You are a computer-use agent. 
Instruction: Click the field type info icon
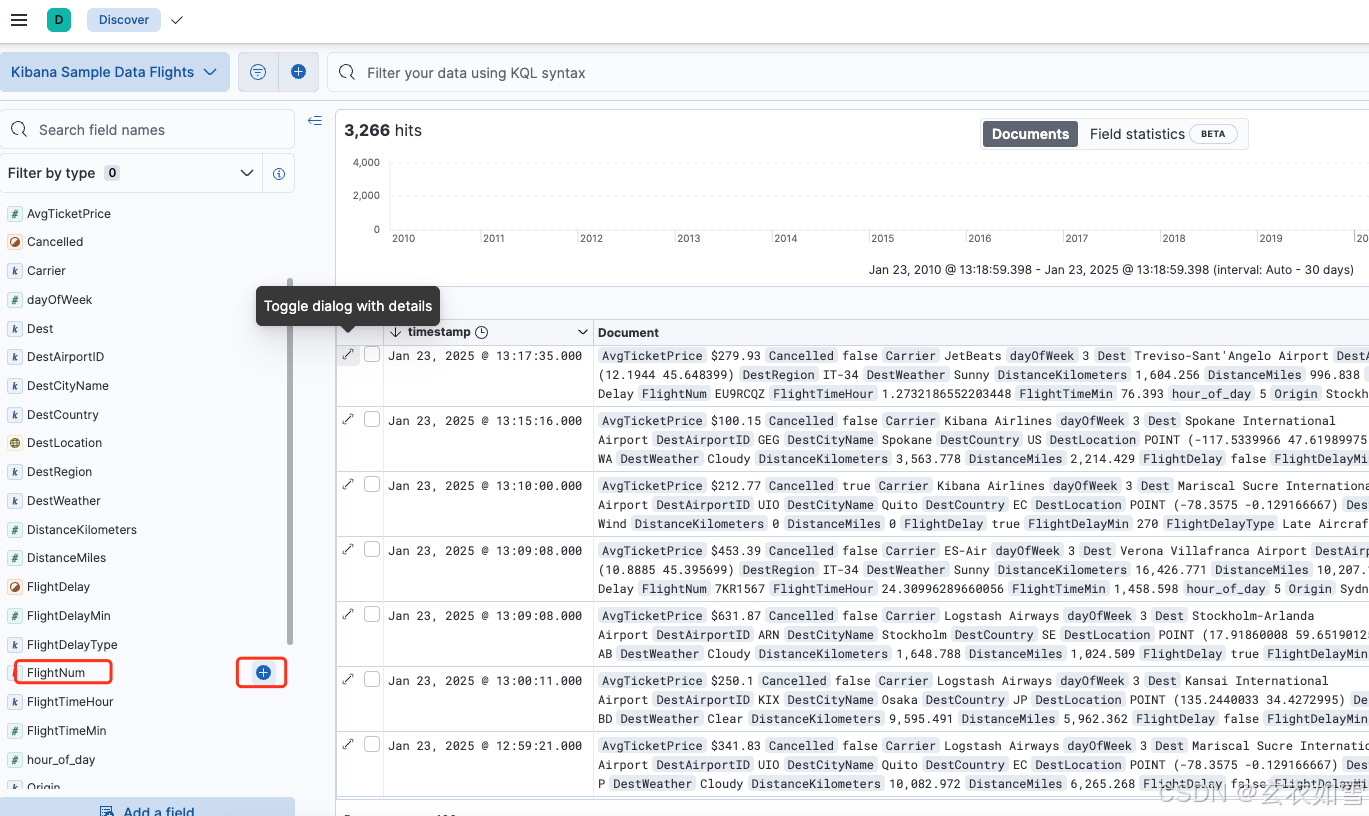[279, 174]
